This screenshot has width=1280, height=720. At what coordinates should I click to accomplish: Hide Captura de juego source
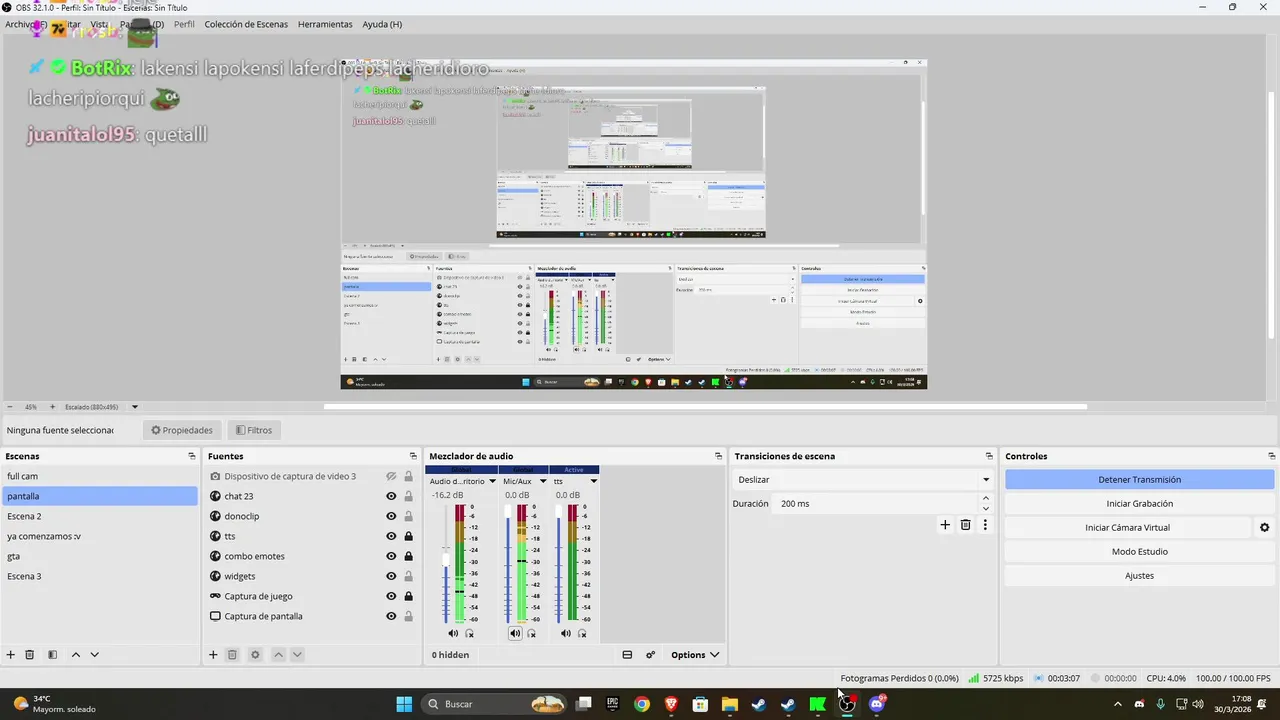click(x=391, y=596)
